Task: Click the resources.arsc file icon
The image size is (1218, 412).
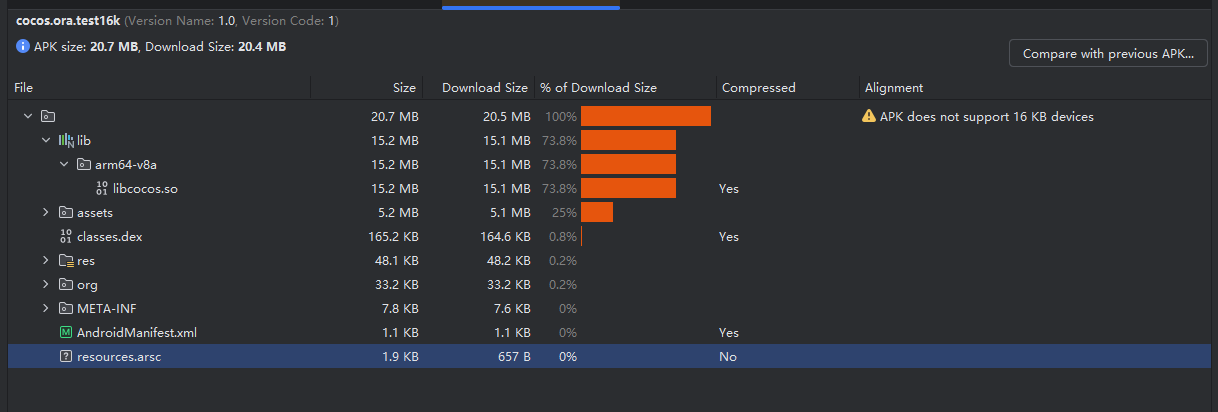Action: tap(66, 357)
